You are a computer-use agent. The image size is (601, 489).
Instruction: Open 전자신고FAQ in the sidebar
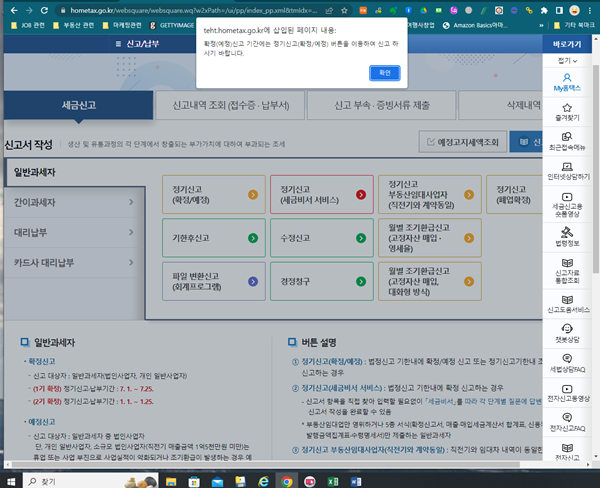567,422
